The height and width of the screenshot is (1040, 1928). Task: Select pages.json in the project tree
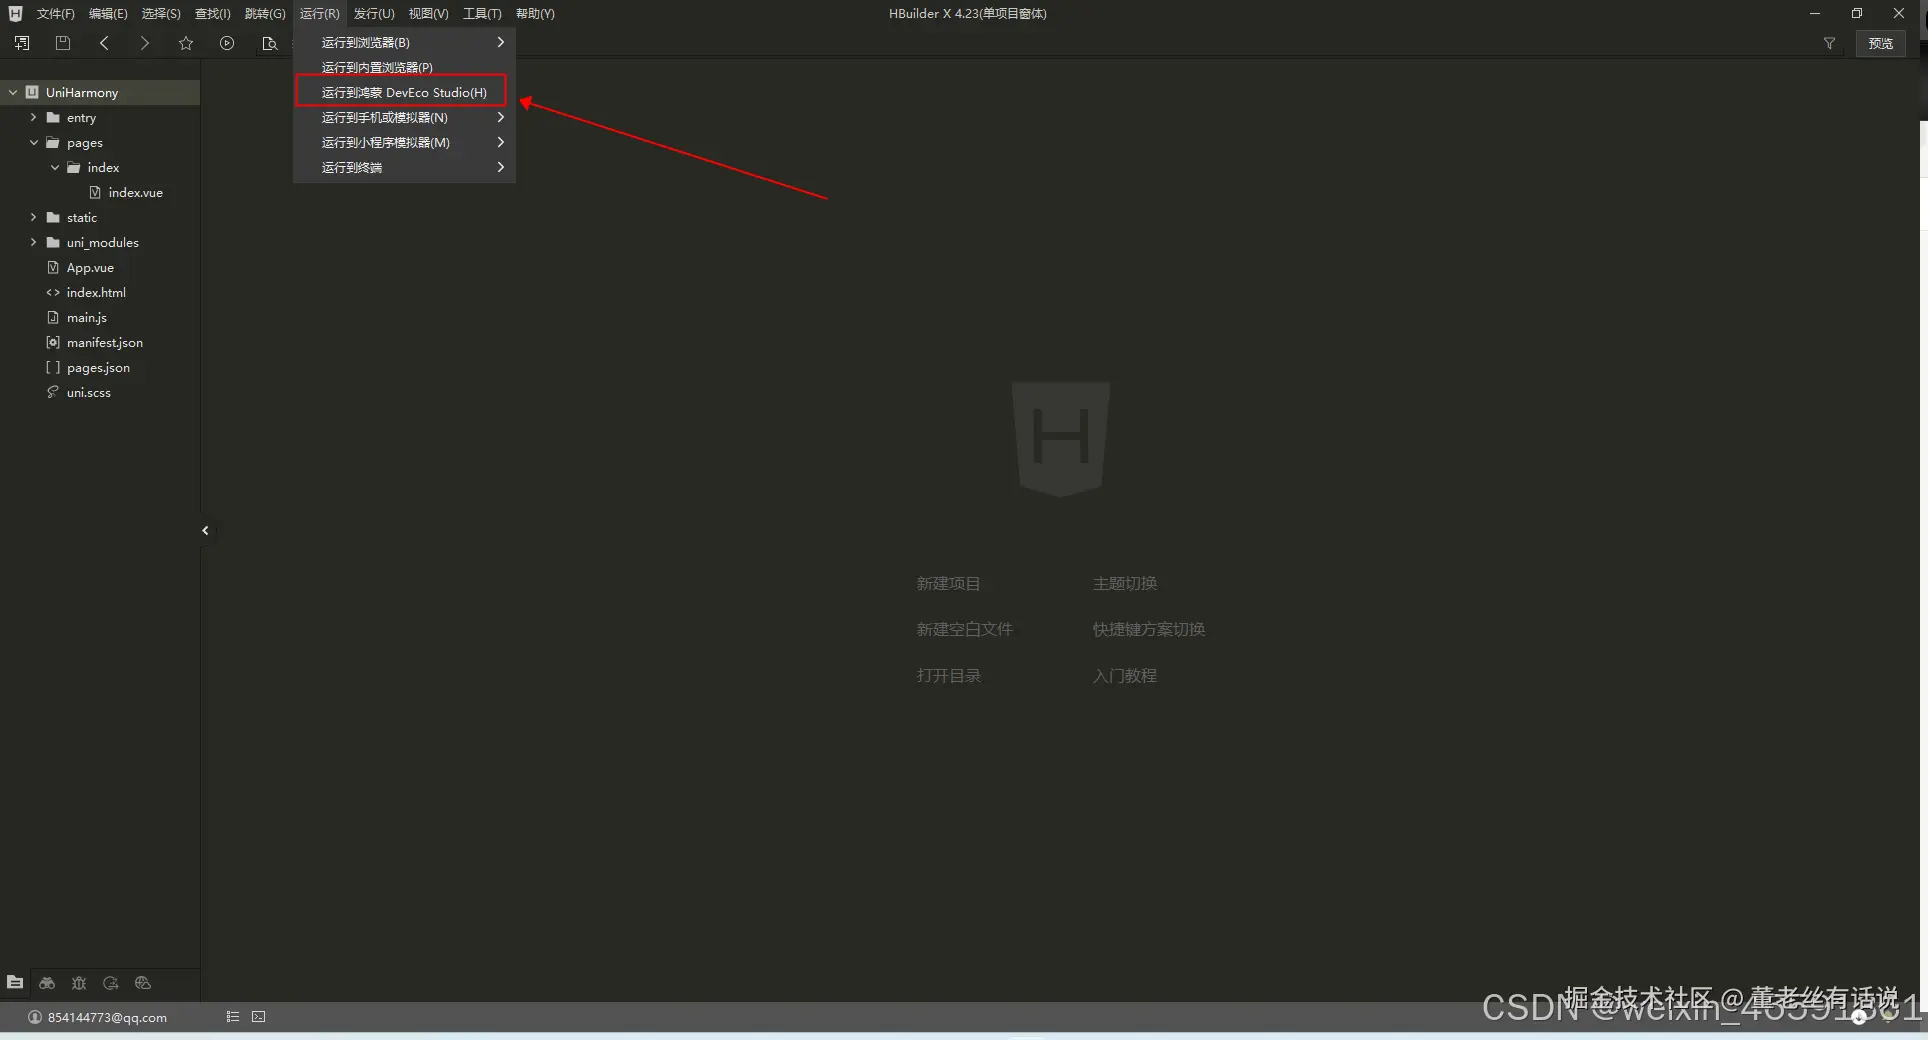(x=100, y=367)
